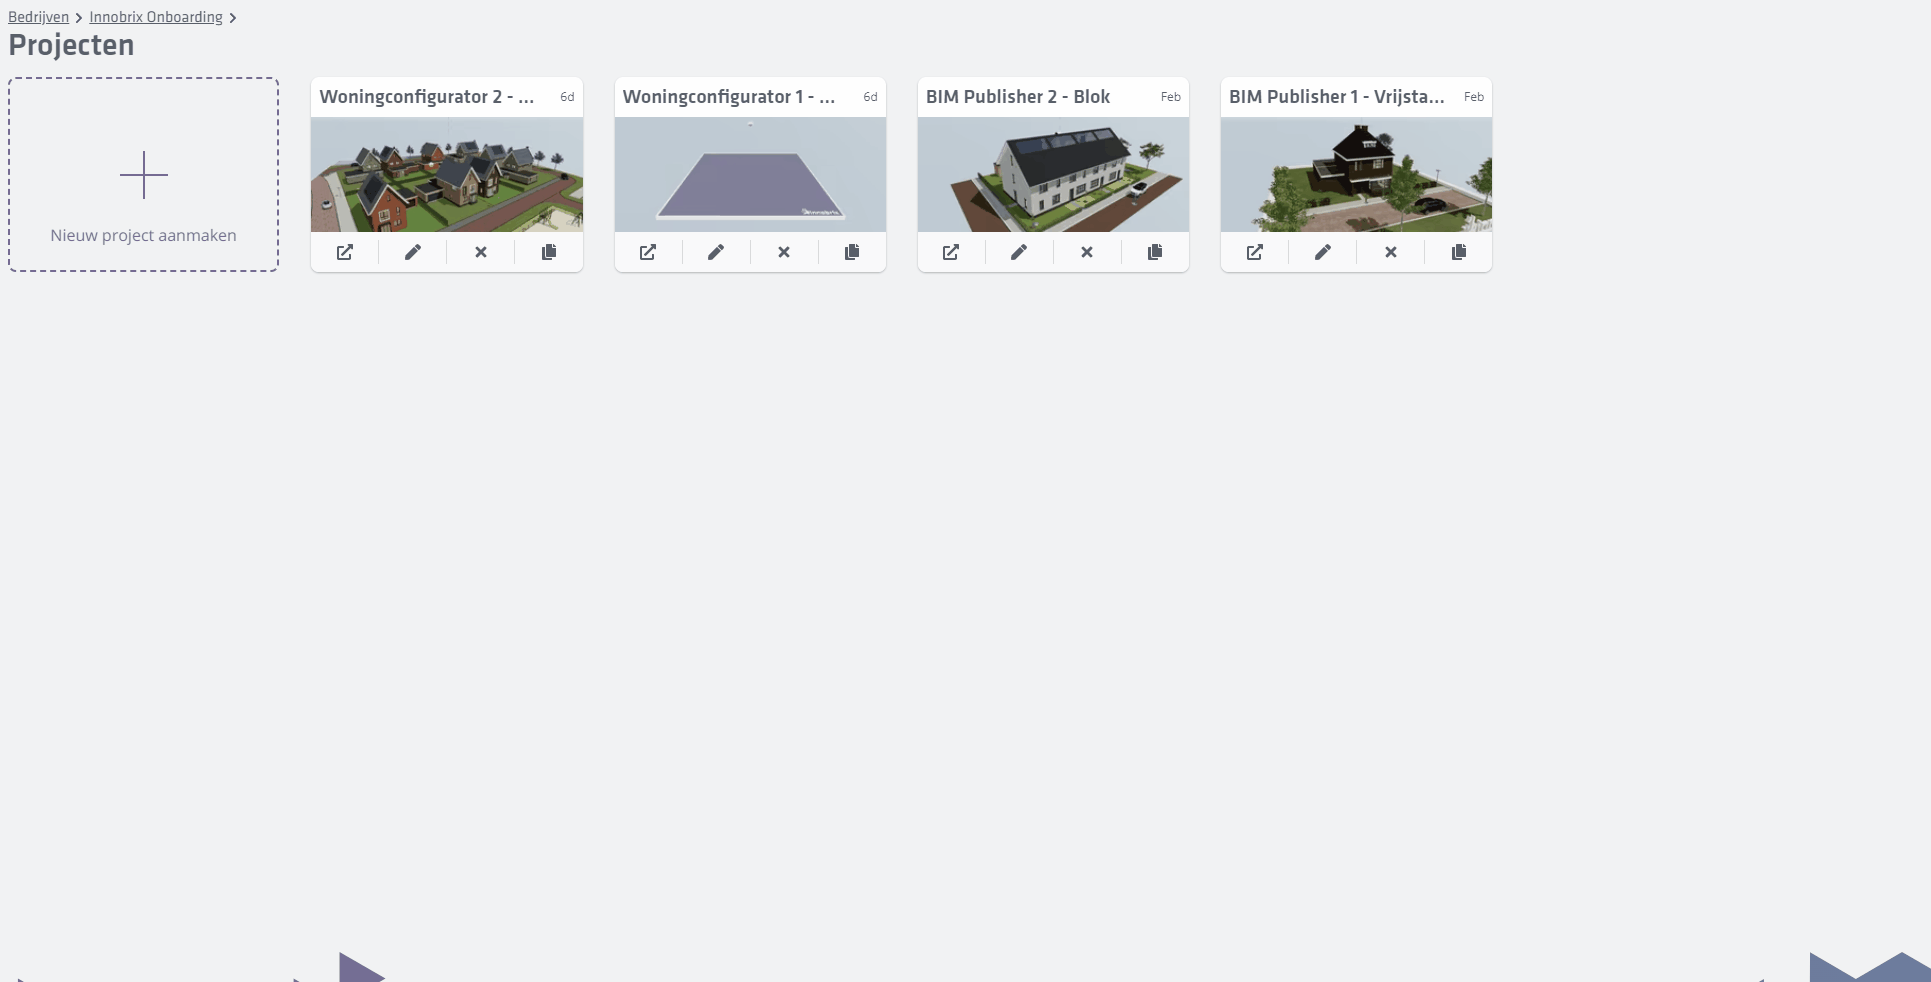Screen dimensions: 1931x982
Task: Duplicate the Woningconfigurator 2 project
Action: click(549, 252)
